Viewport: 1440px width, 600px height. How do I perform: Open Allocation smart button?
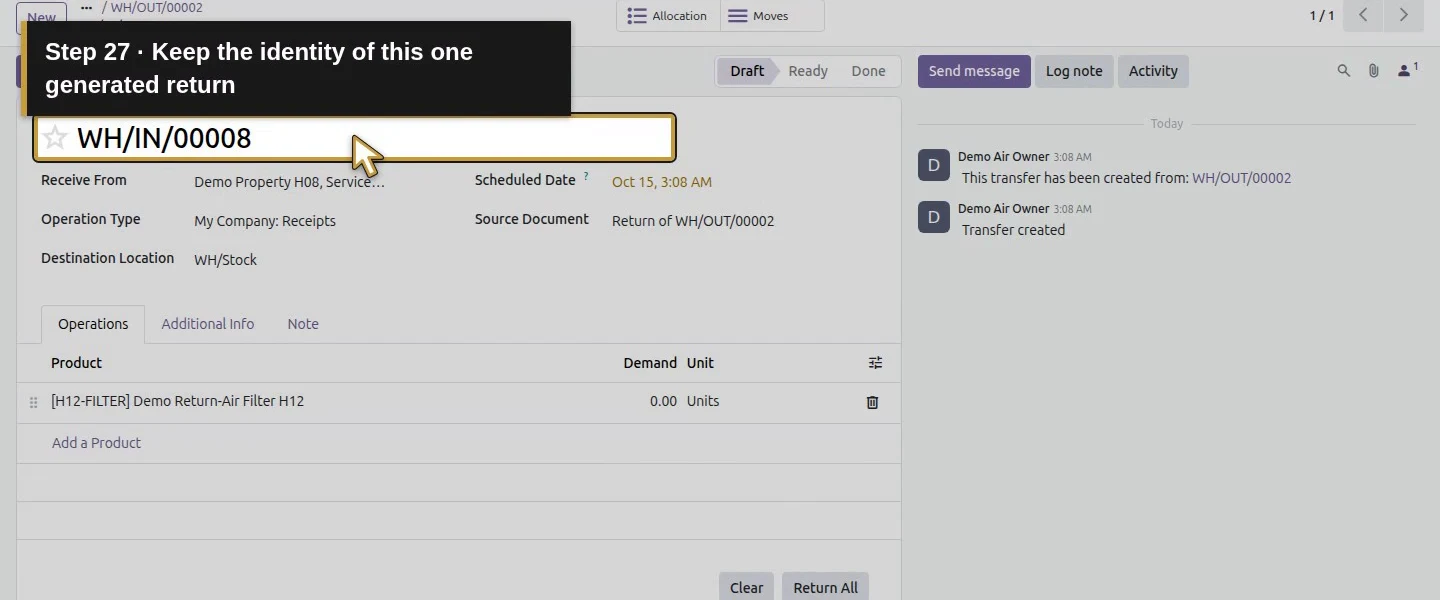(668, 16)
